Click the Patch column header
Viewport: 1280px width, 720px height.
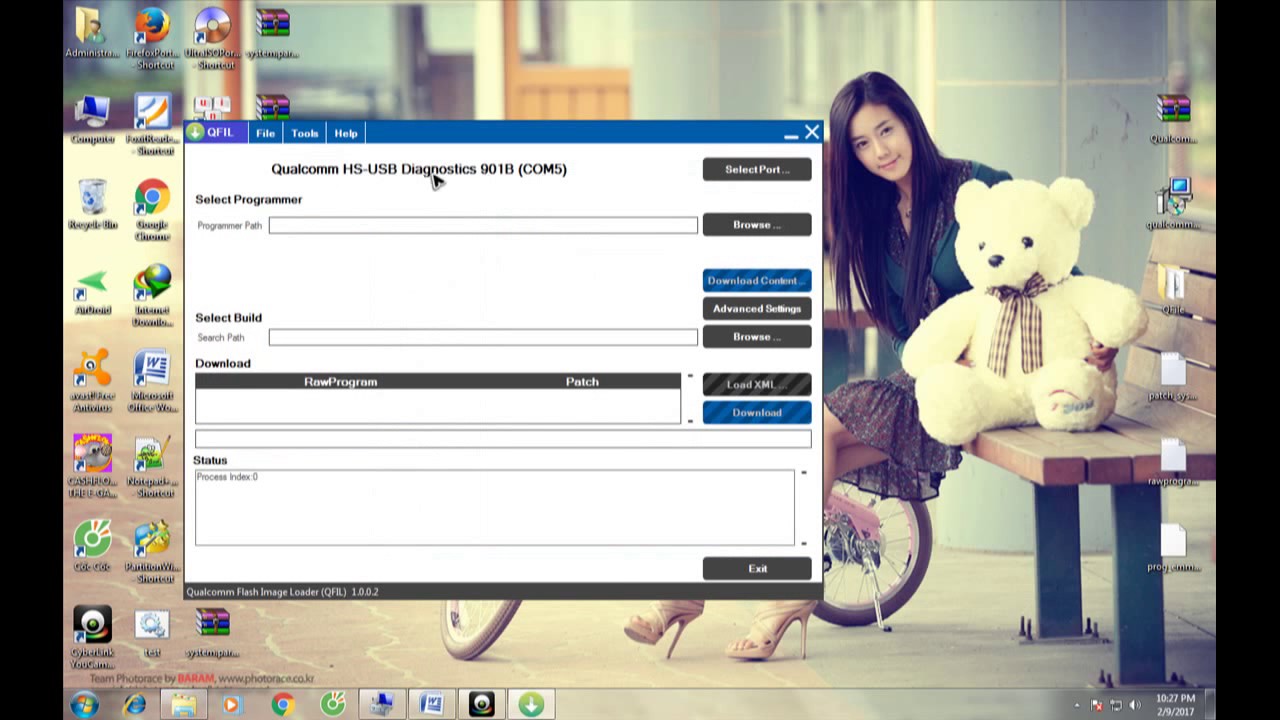[582, 381]
